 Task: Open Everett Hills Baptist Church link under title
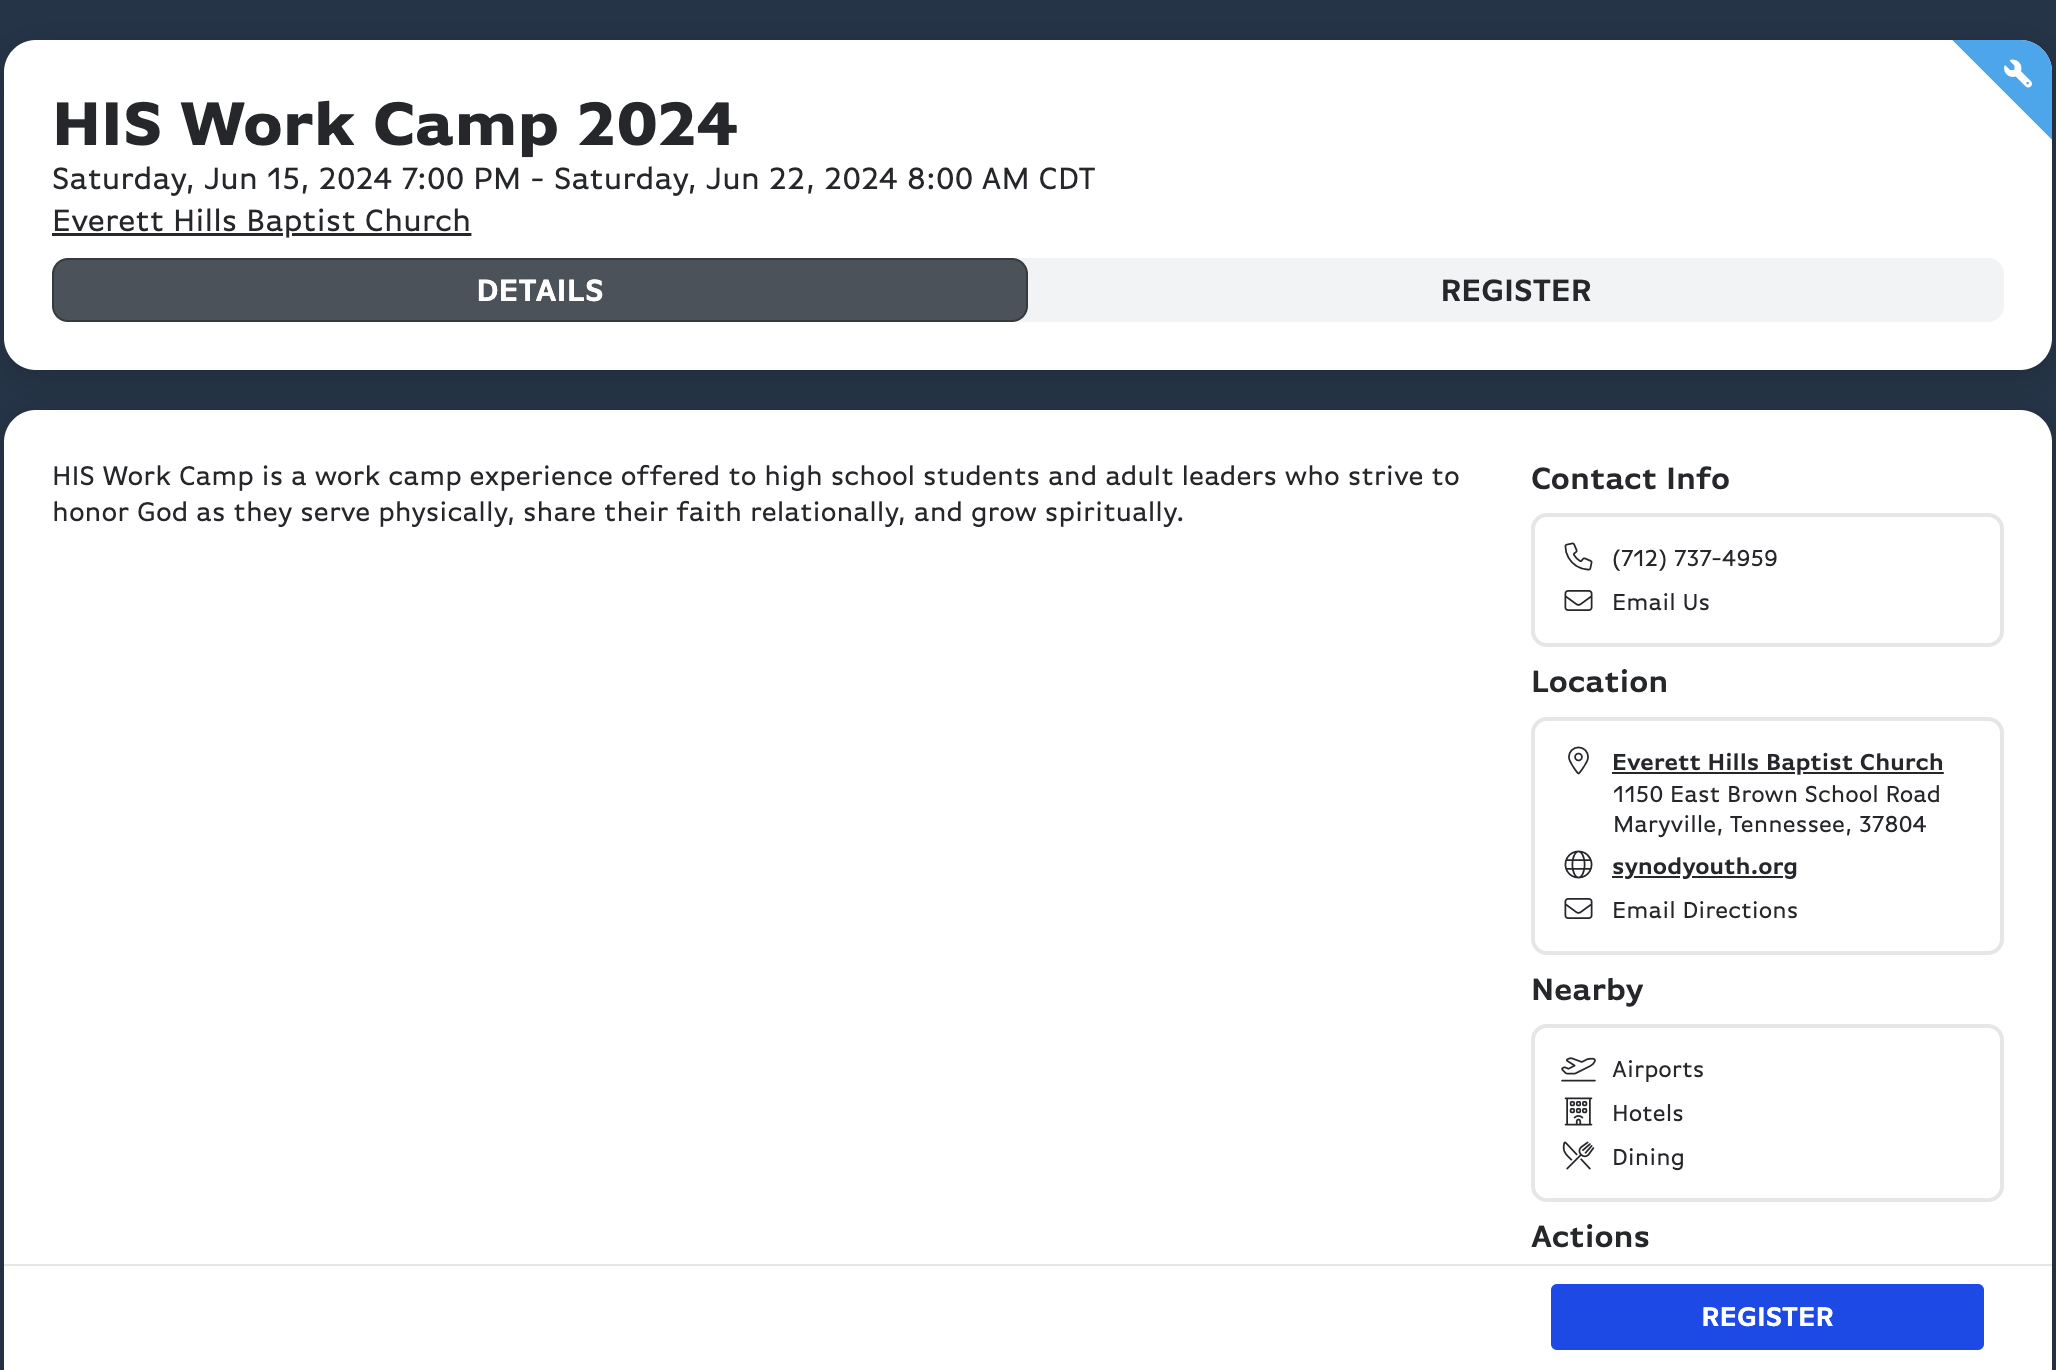click(x=261, y=221)
